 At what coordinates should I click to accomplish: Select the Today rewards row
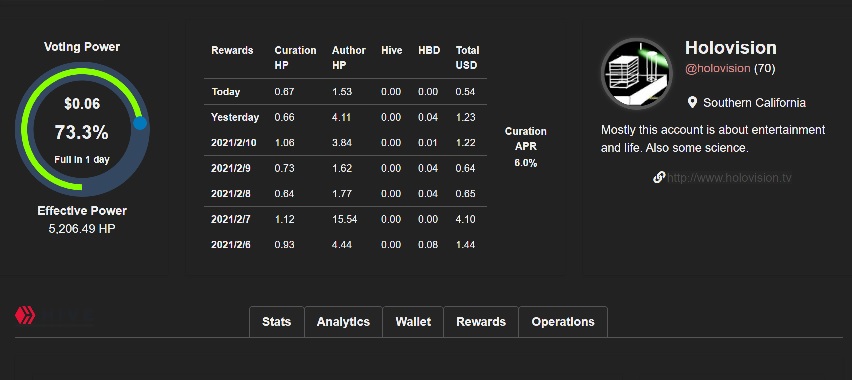(x=345, y=92)
